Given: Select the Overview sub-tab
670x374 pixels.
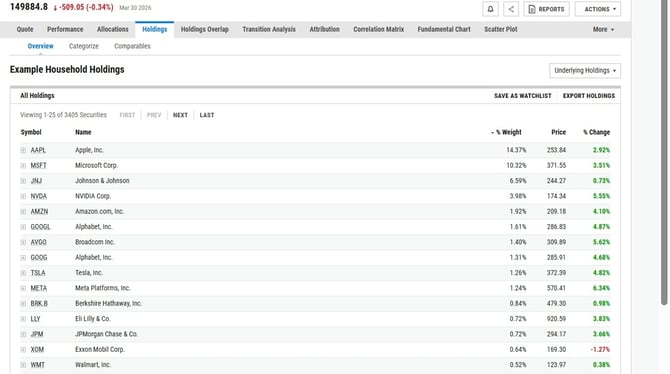Looking at the screenshot, I should pyautogui.click(x=41, y=46).
